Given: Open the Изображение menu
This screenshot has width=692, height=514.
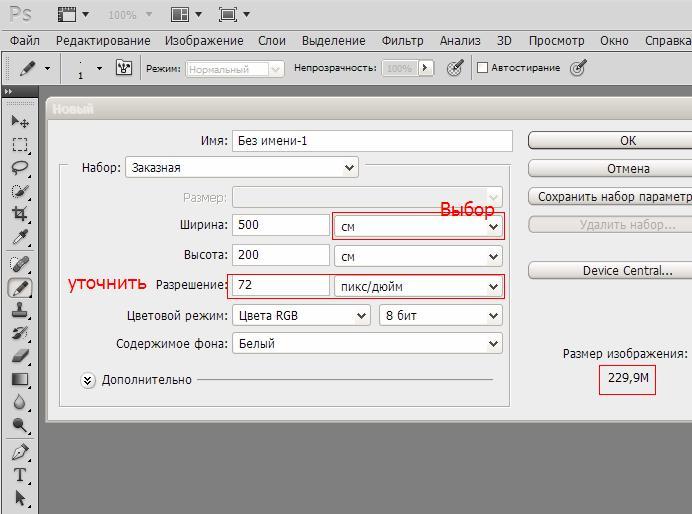Looking at the screenshot, I should pyautogui.click(x=204, y=41).
